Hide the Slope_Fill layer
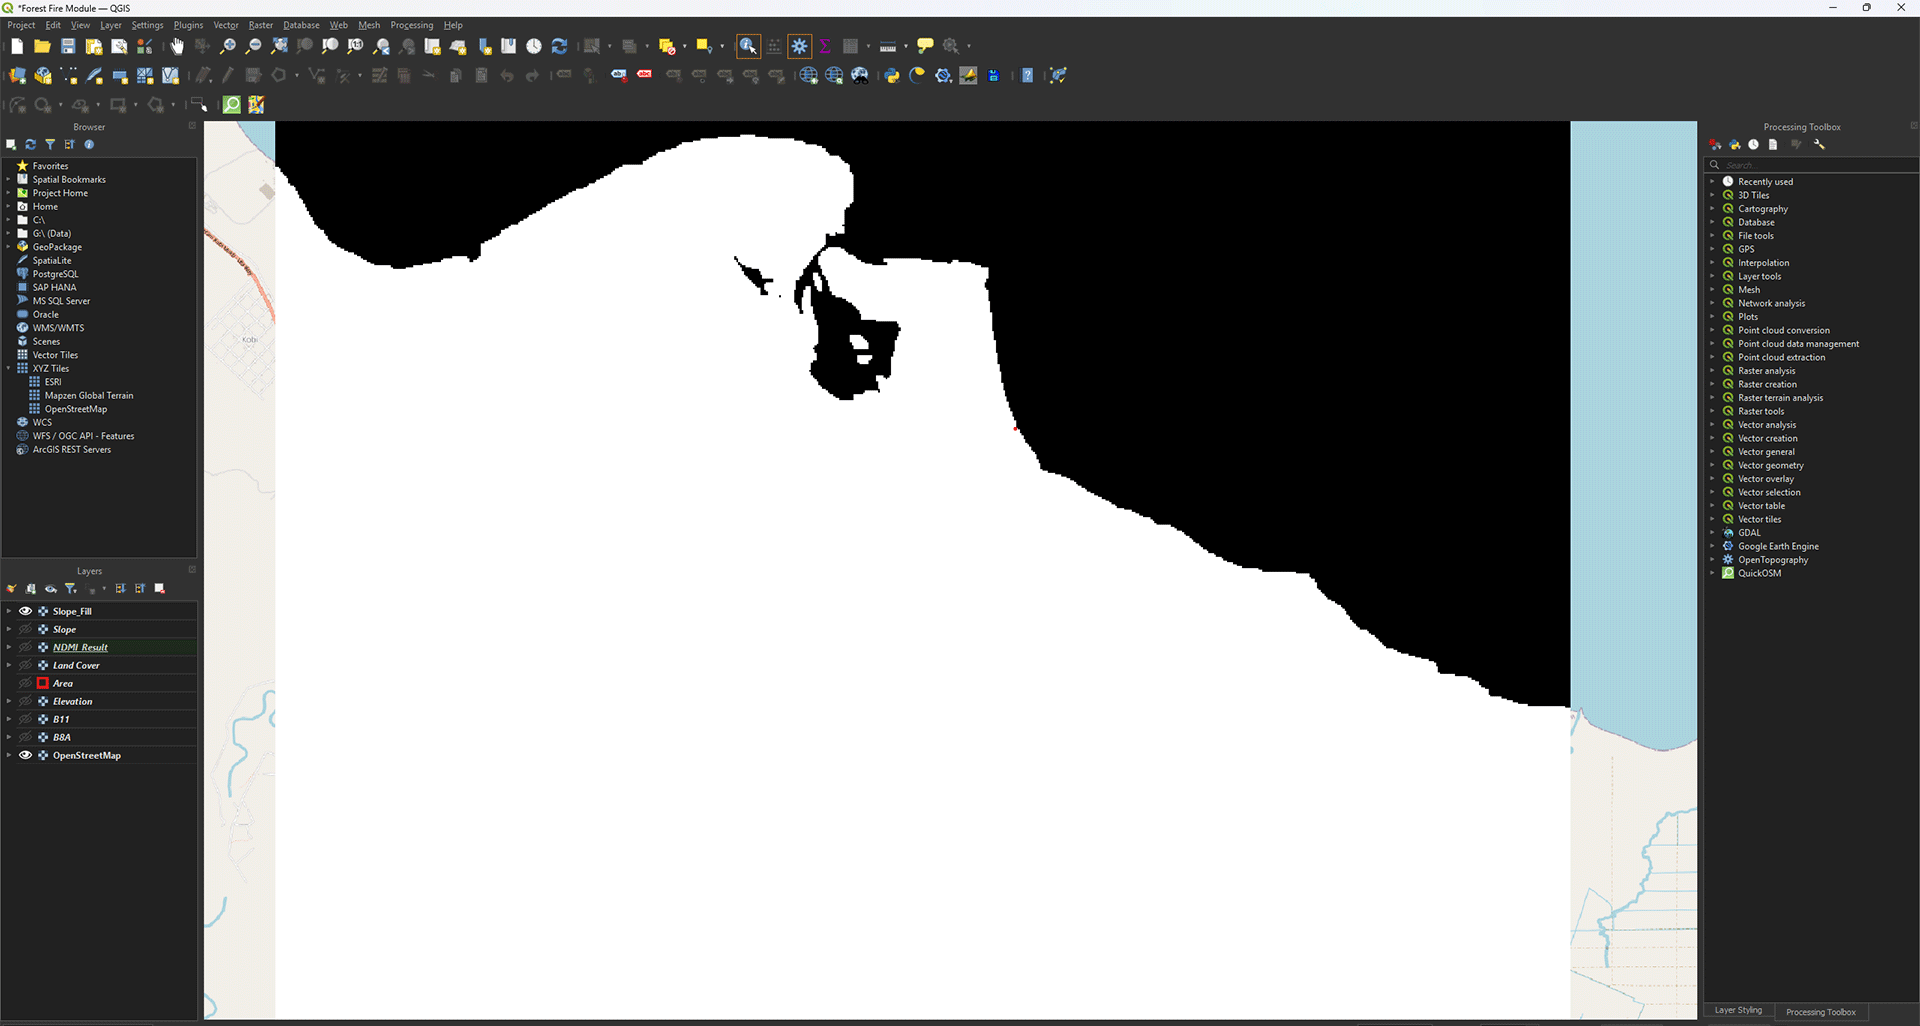The height and width of the screenshot is (1026, 1920). pyautogui.click(x=26, y=611)
